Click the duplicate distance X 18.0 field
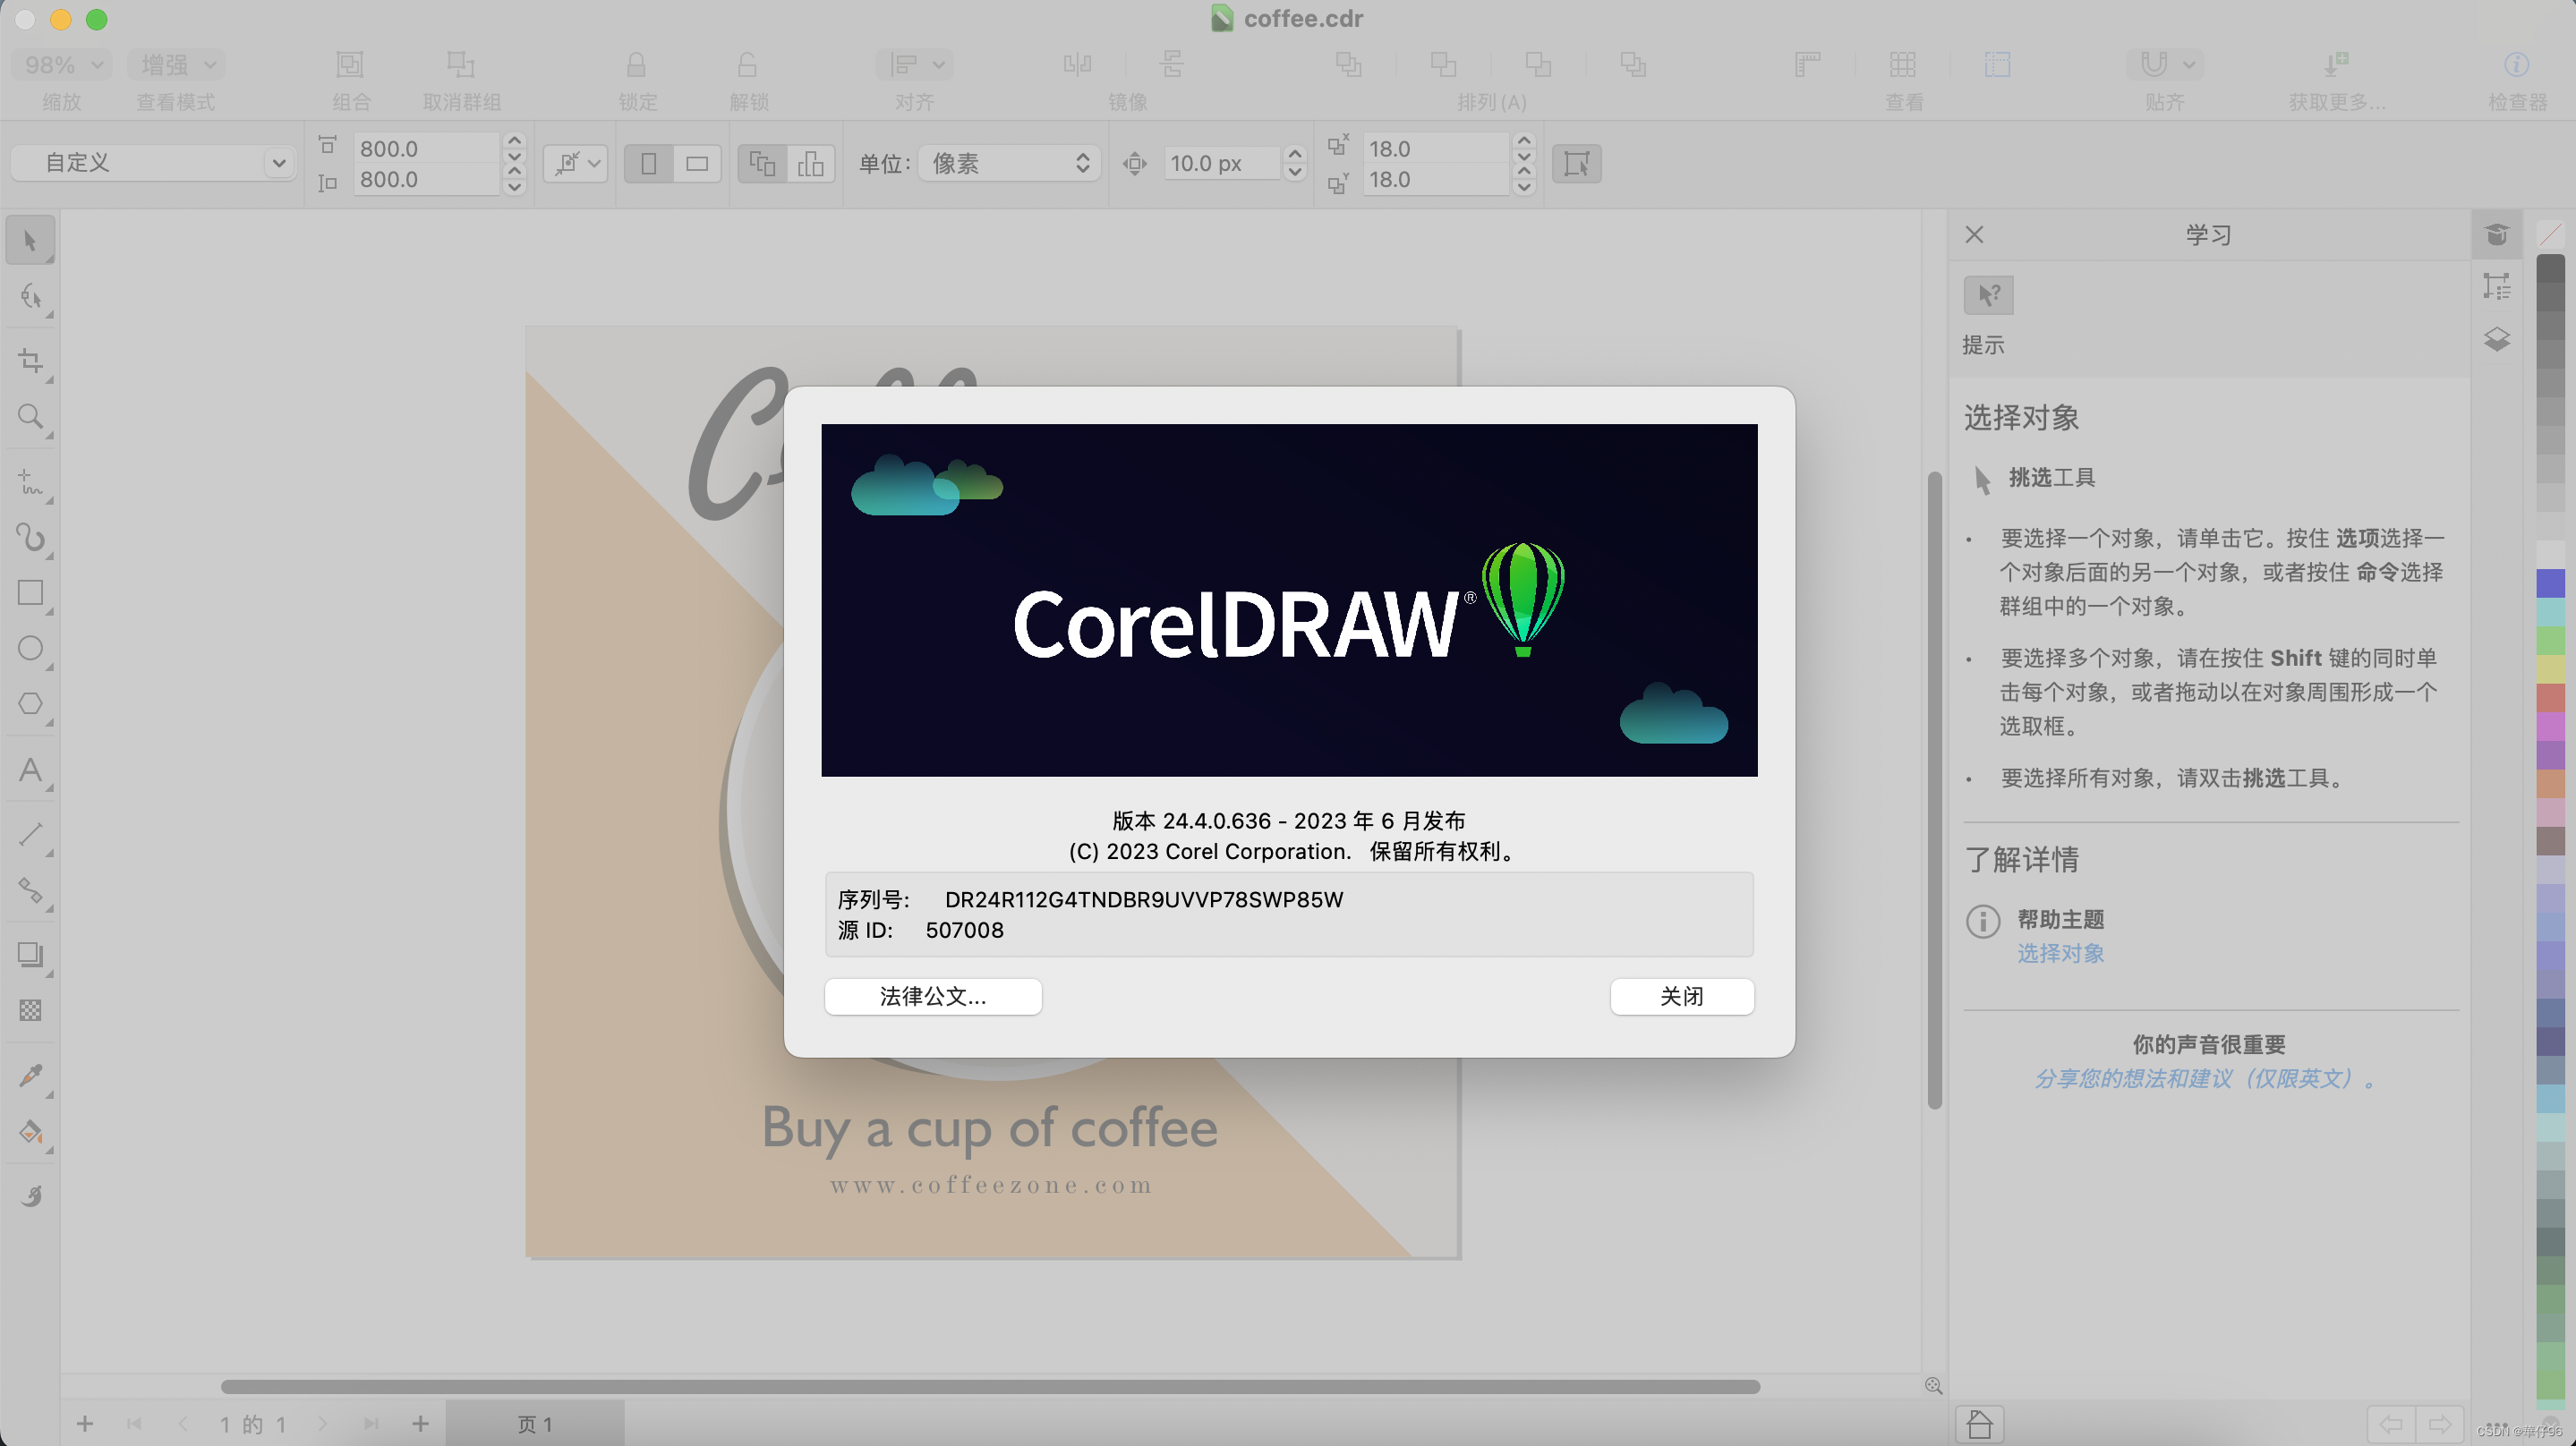Viewport: 2576px width, 1446px height. coord(1436,149)
